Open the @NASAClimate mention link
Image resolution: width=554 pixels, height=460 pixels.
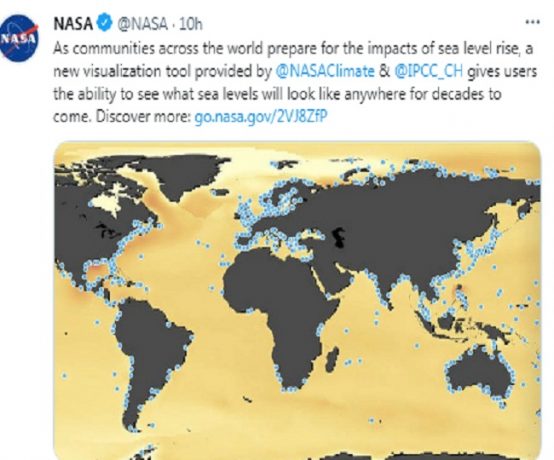coord(324,71)
